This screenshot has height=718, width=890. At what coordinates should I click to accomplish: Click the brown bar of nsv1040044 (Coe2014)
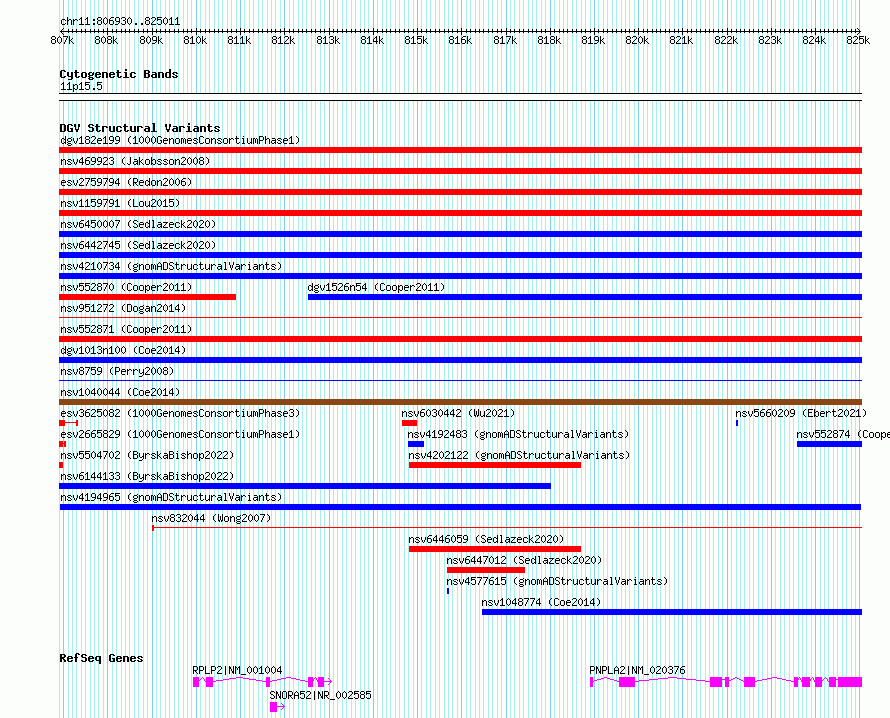[x=460, y=402]
